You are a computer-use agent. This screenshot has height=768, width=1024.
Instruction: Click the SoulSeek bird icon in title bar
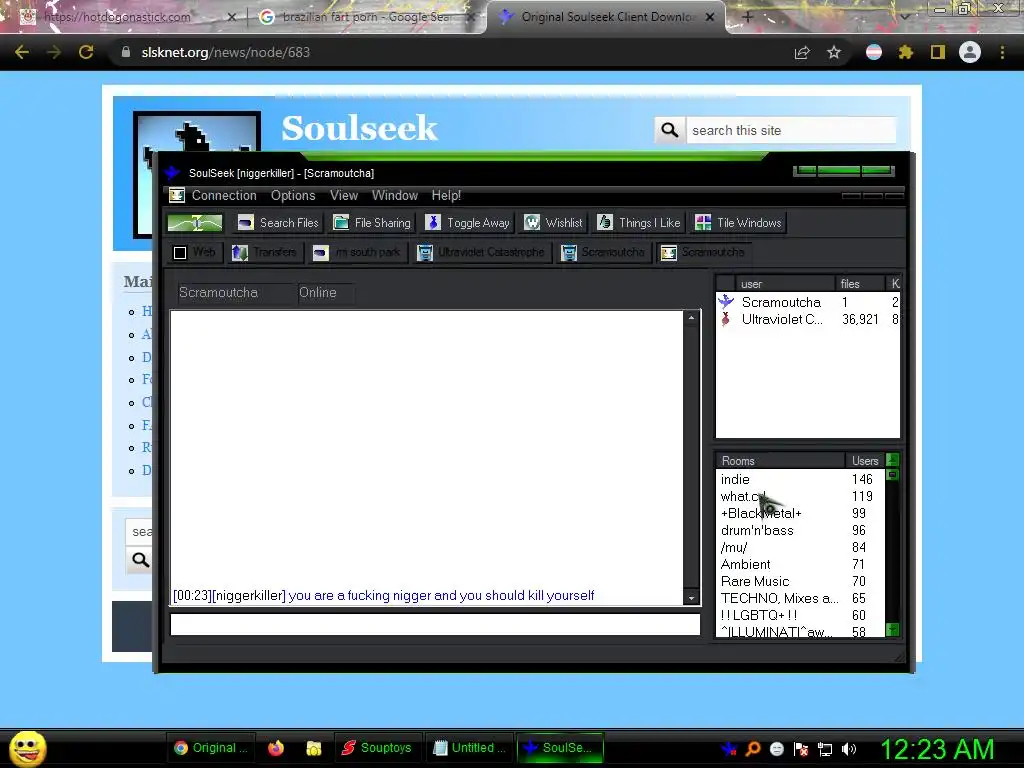[172, 172]
